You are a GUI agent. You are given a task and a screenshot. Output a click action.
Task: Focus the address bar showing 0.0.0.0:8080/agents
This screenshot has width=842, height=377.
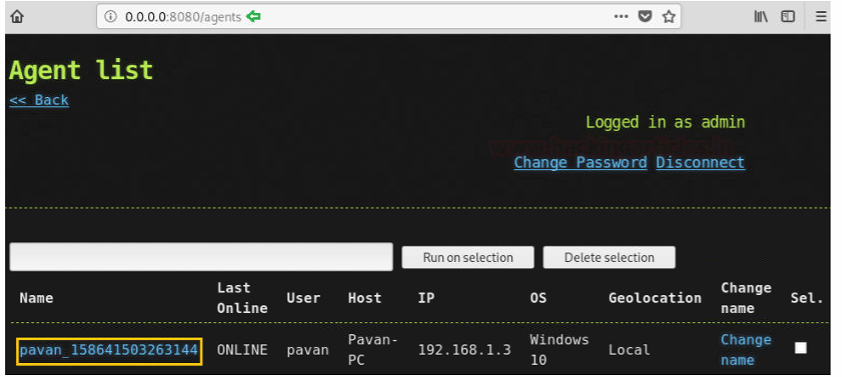[x=389, y=17]
